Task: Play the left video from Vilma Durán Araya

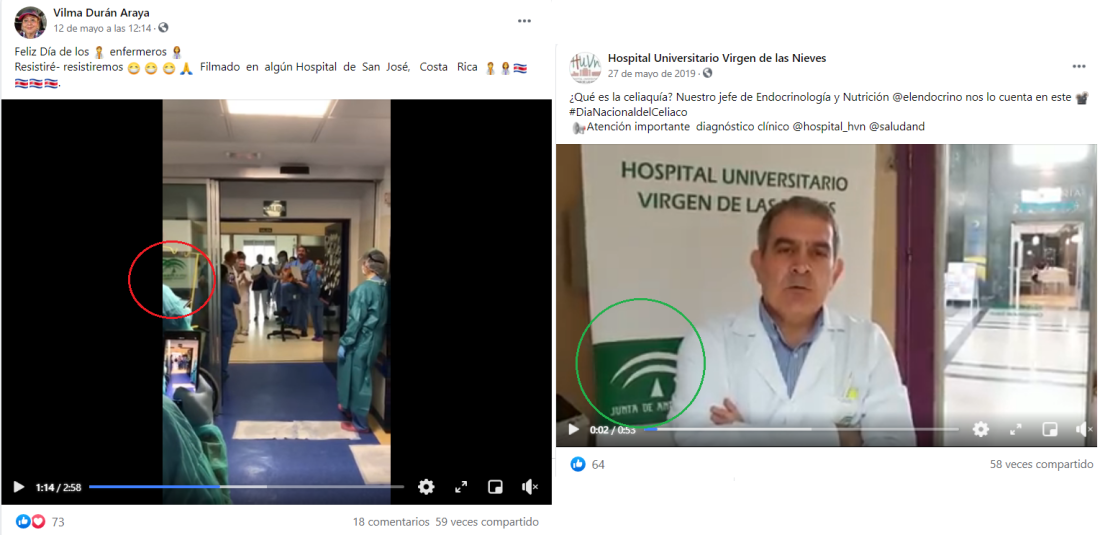Action: (x=18, y=487)
